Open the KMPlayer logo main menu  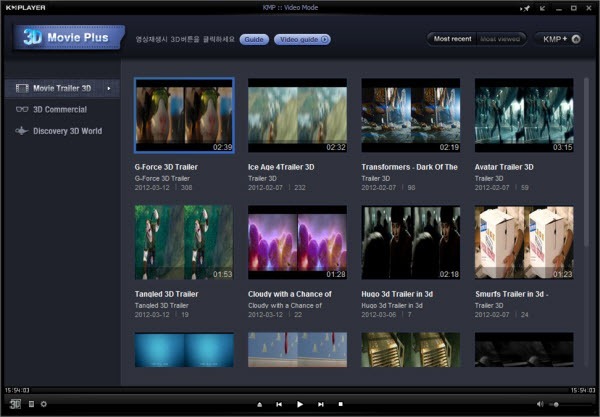point(28,6)
